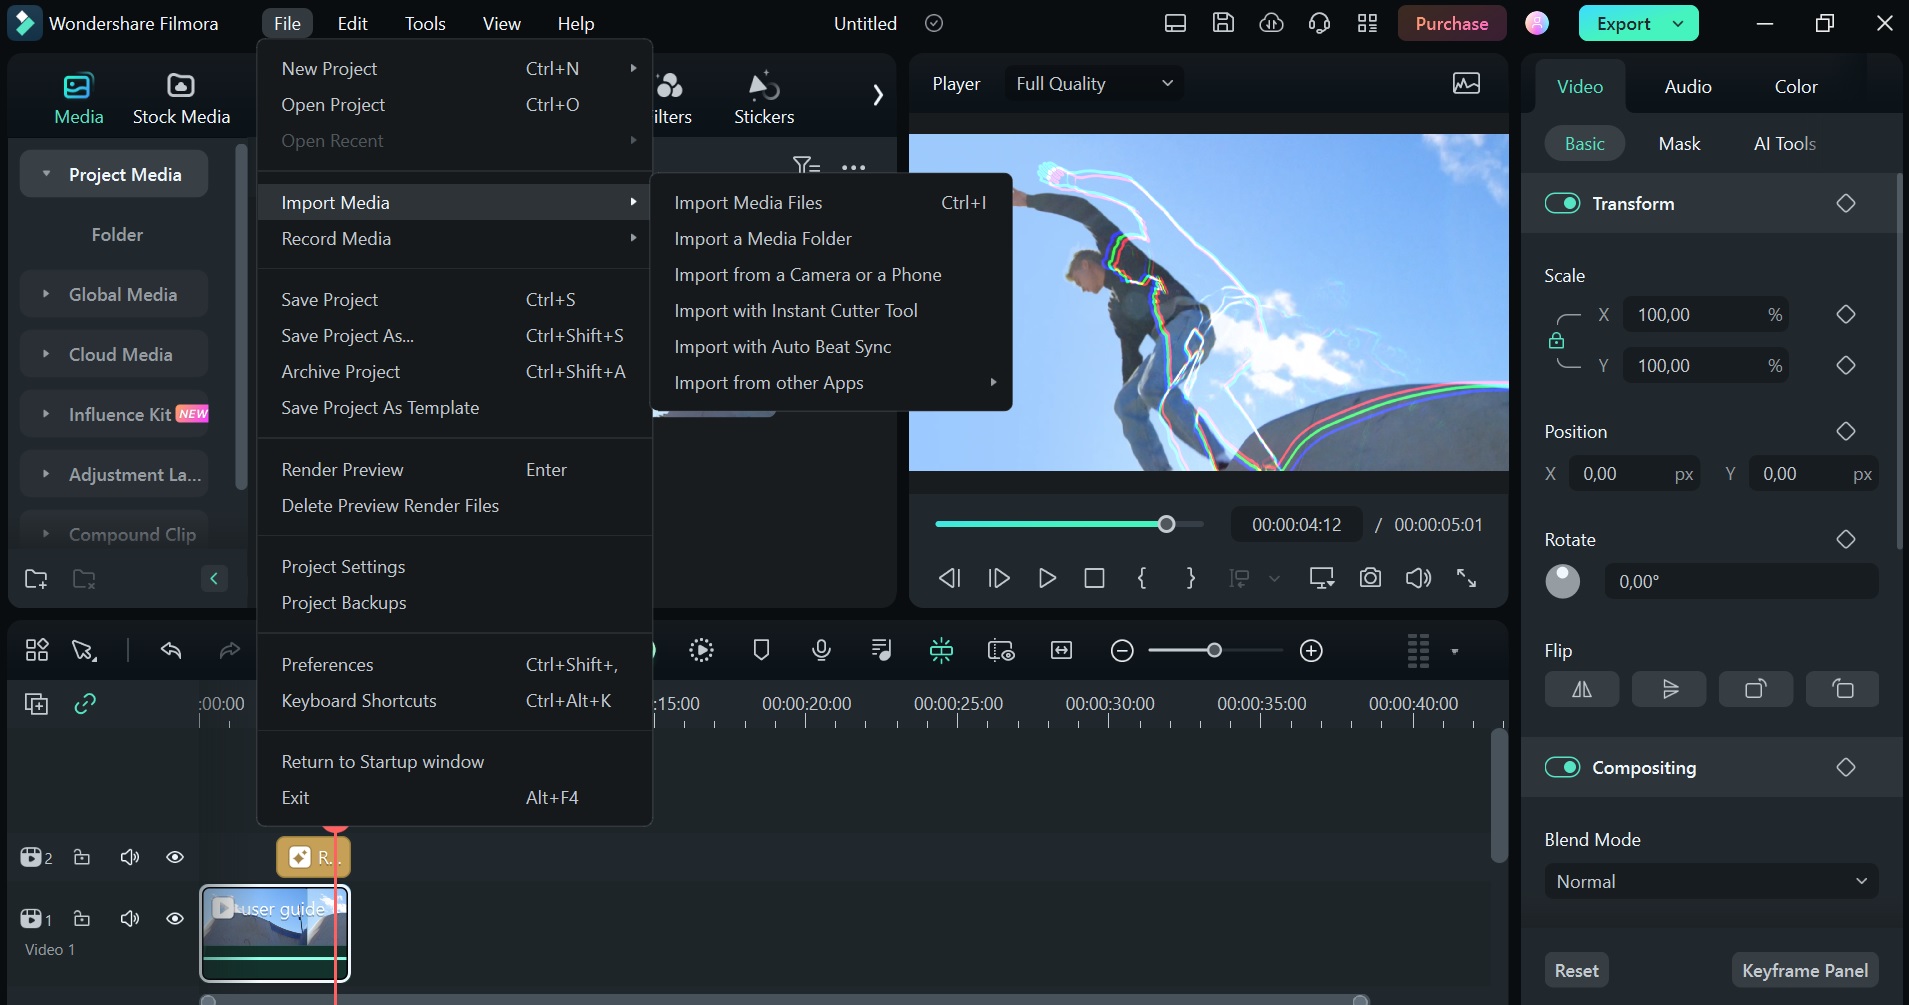Image resolution: width=1909 pixels, height=1005 pixels.
Task: Select the Mask sub-tab
Action: (1679, 144)
